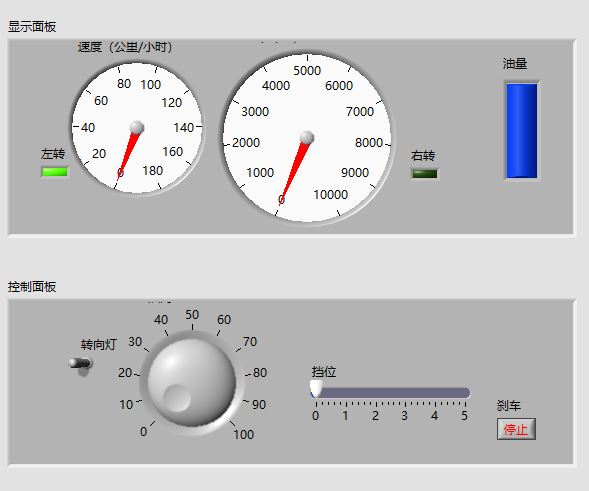This screenshot has height=491, width=589.
Task: Click the red 停止 brake button
Action: [516, 429]
